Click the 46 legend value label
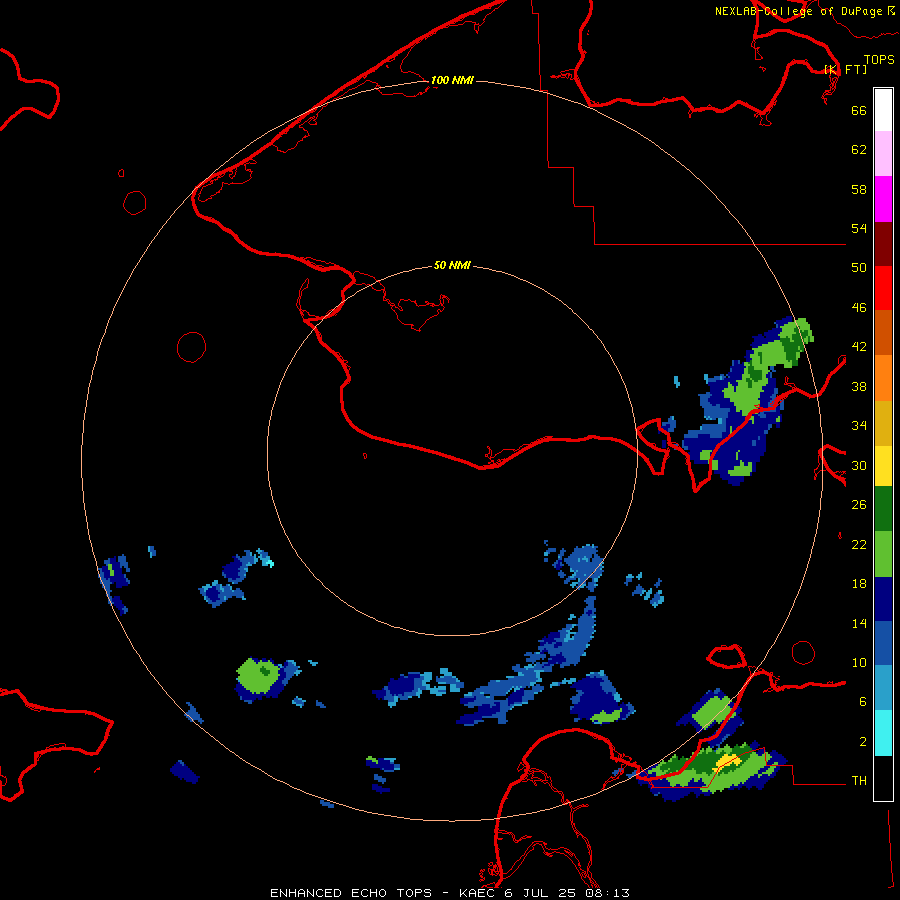Image resolution: width=900 pixels, height=900 pixels. 859,308
